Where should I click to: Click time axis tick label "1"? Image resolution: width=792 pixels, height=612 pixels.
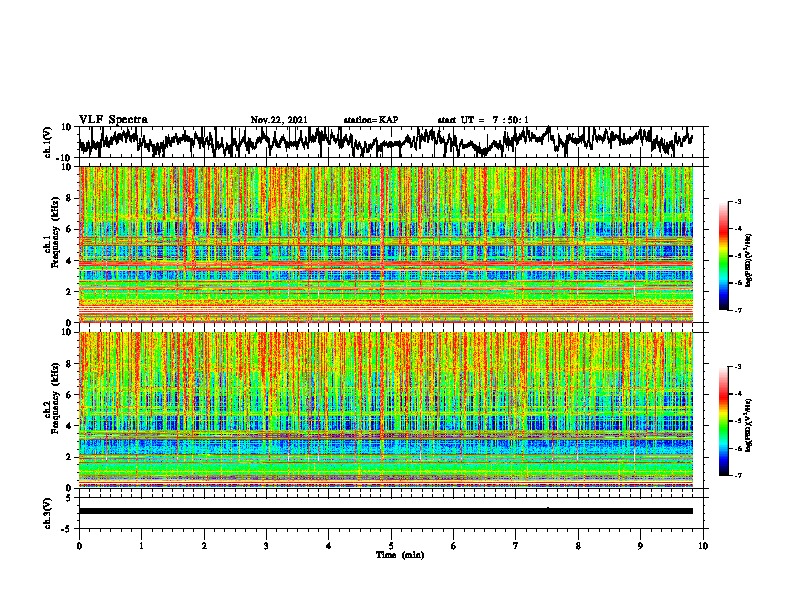click(141, 546)
